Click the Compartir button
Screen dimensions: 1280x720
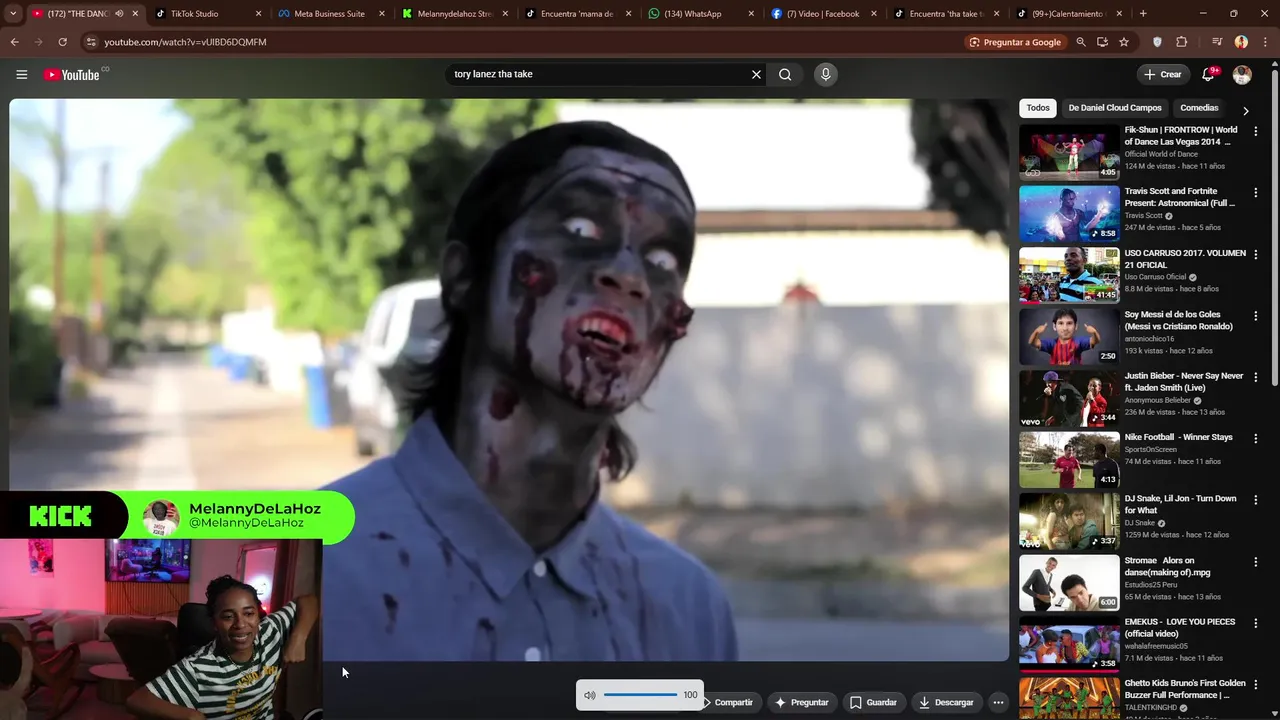pyautogui.click(x=733, y=702)
